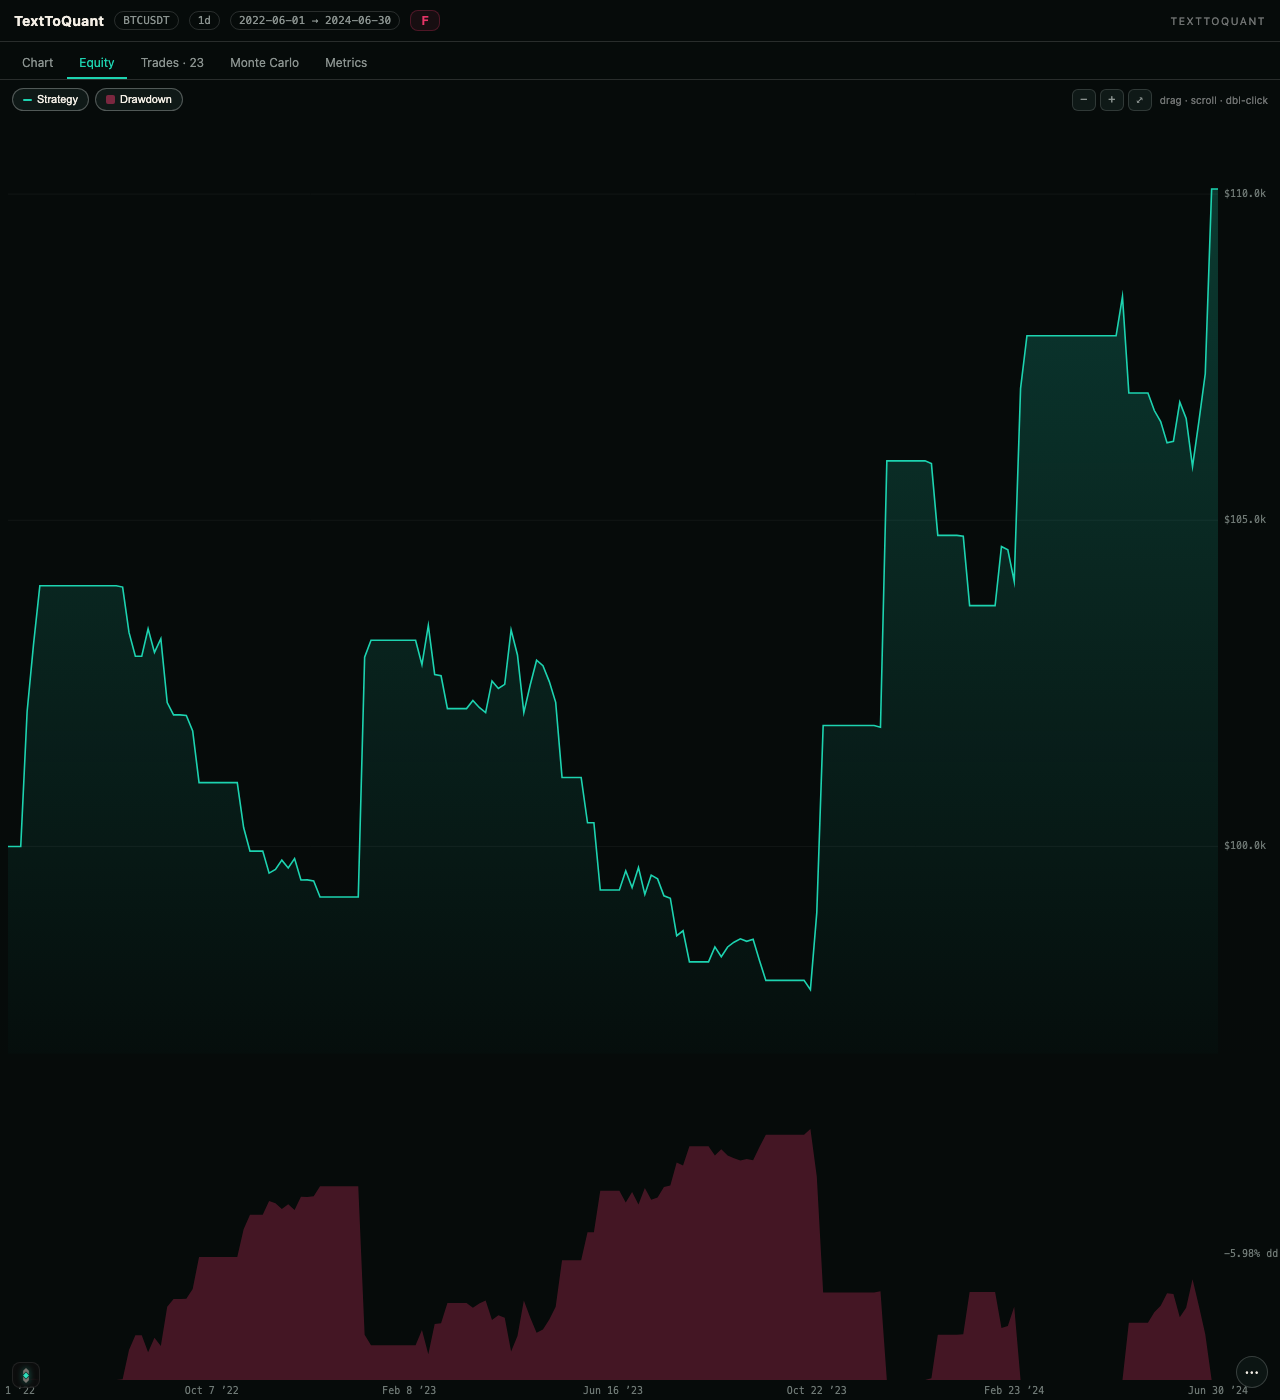This screenshot has height=1400, width=1280.
Task: Toggle the Strategy series visibility
Action: (x=50, y=100)
